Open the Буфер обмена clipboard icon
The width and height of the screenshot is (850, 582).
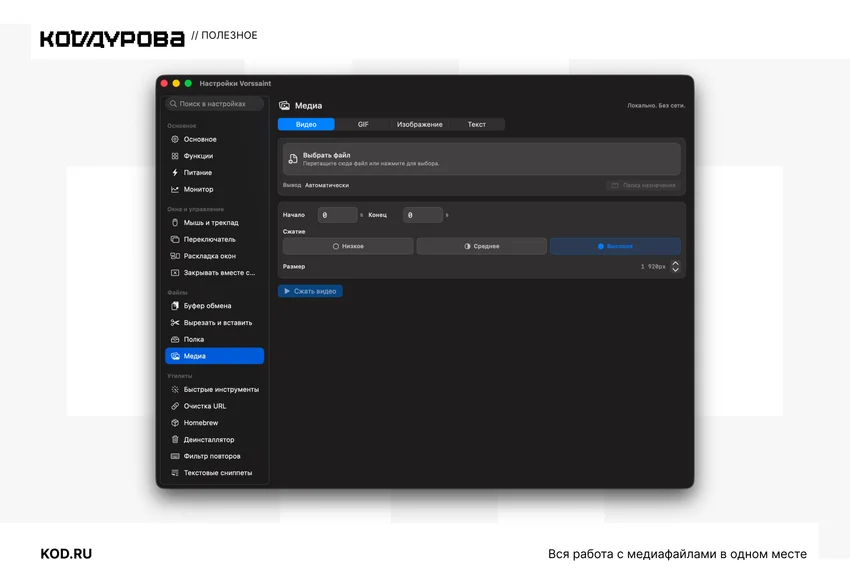175,306
